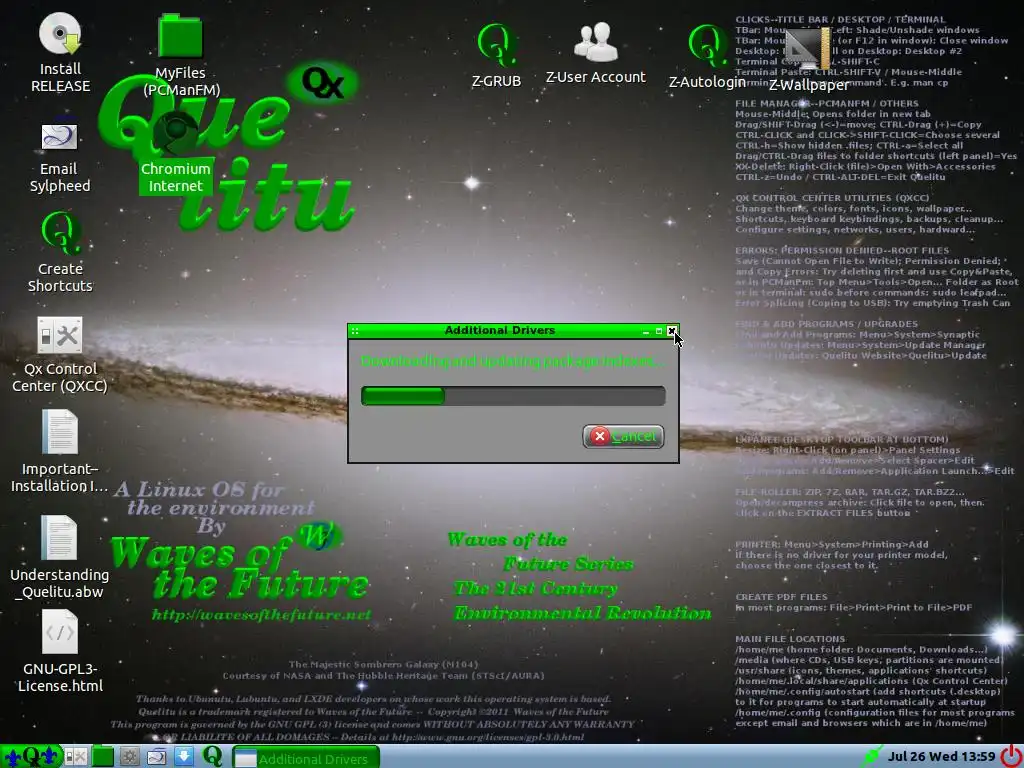Cancel the package index download
The image size is (1024, 768).
[623, 436]
